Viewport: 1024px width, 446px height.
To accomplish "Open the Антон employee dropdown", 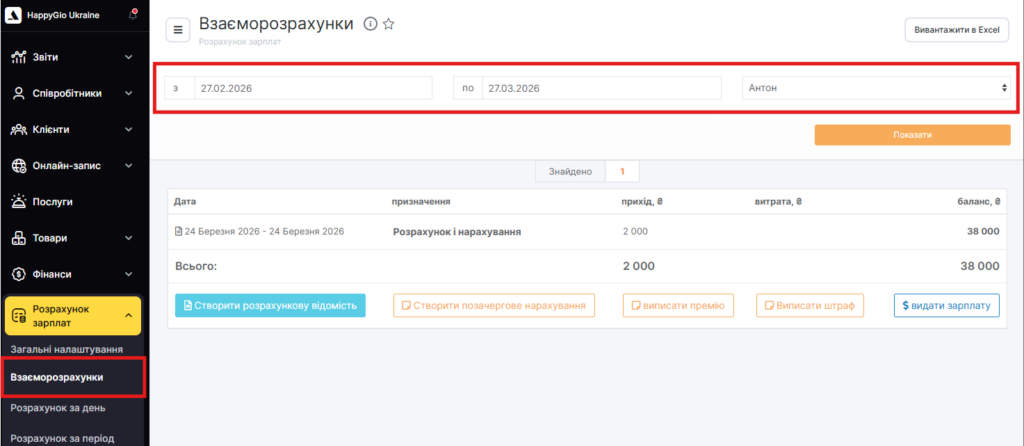I will 877,88.
